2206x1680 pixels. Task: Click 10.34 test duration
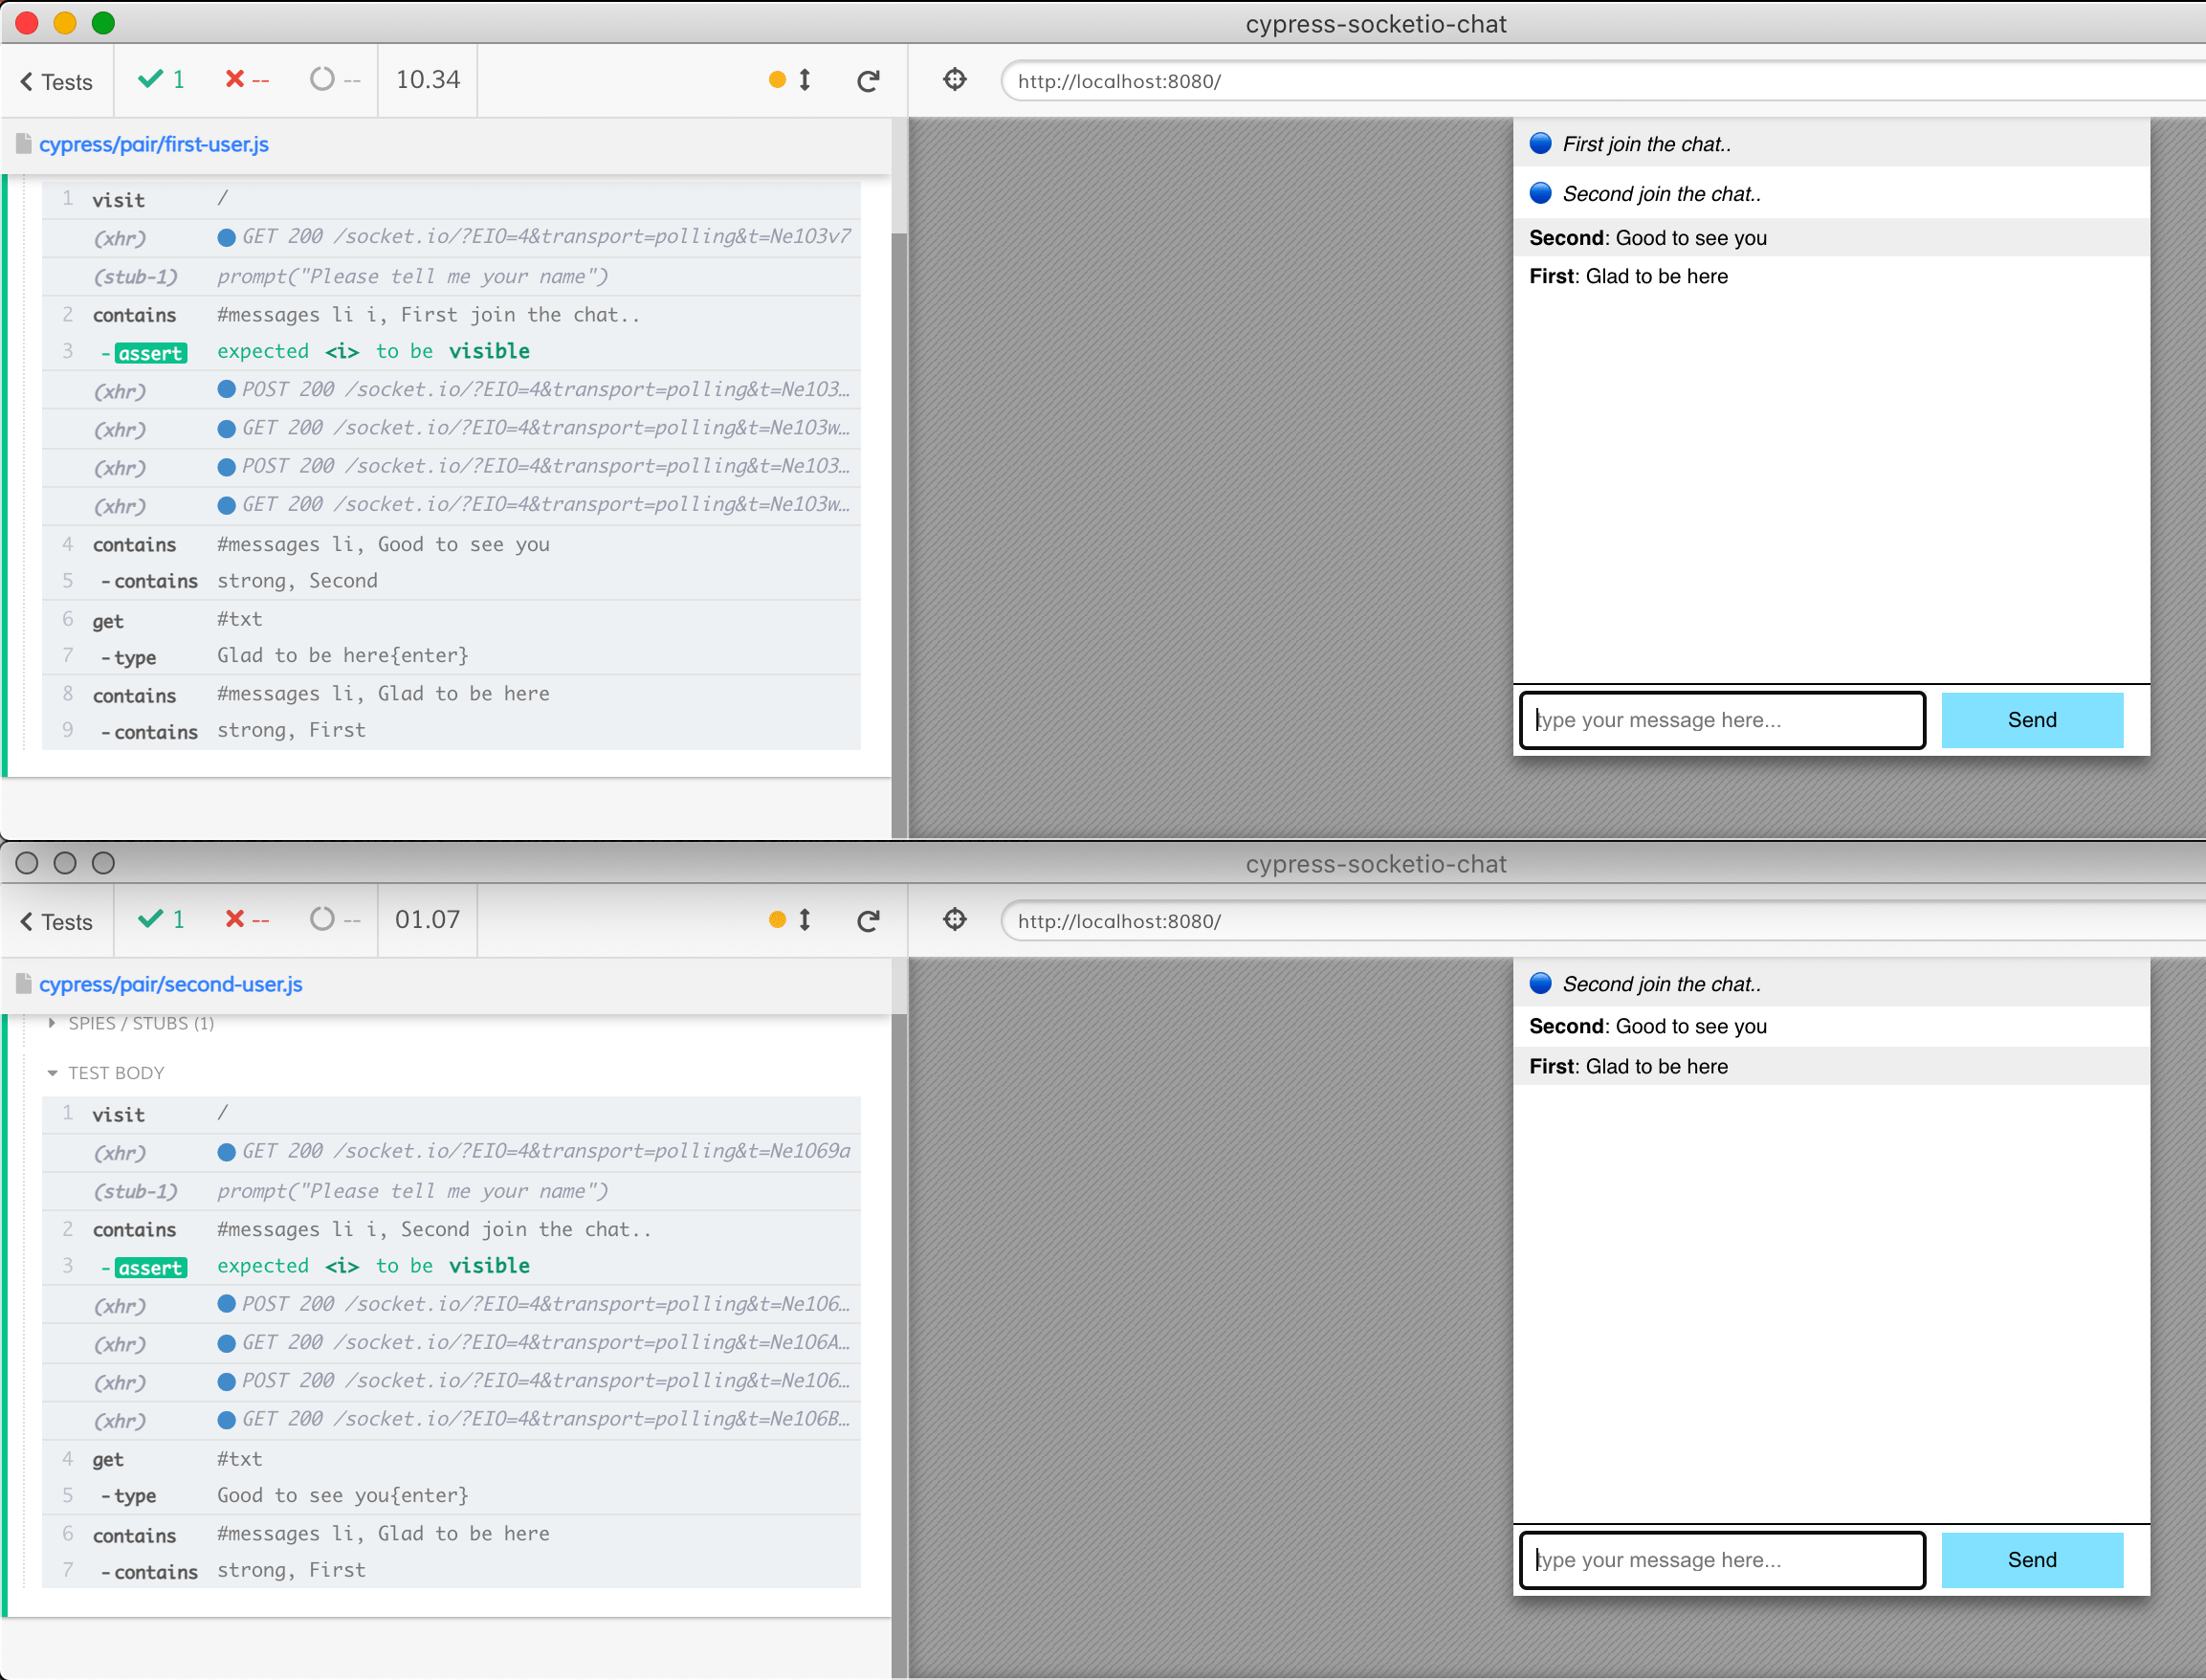(x=428, y=80)
